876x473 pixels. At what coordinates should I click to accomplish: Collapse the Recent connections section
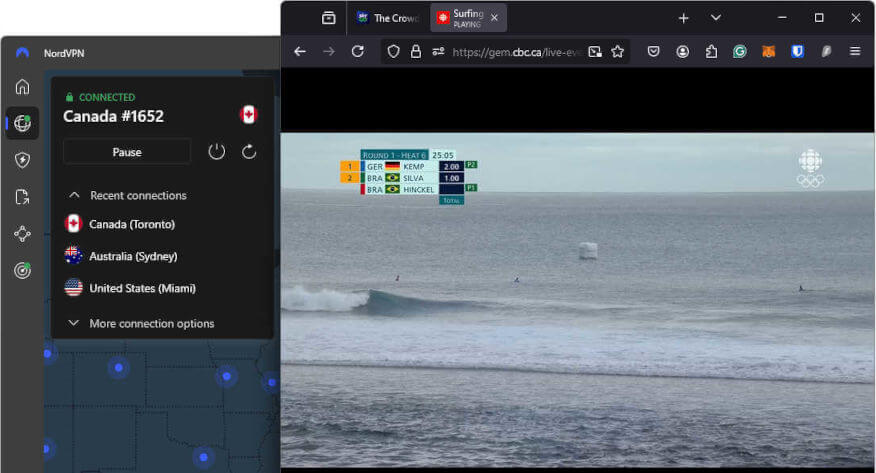tap(127, 195)
